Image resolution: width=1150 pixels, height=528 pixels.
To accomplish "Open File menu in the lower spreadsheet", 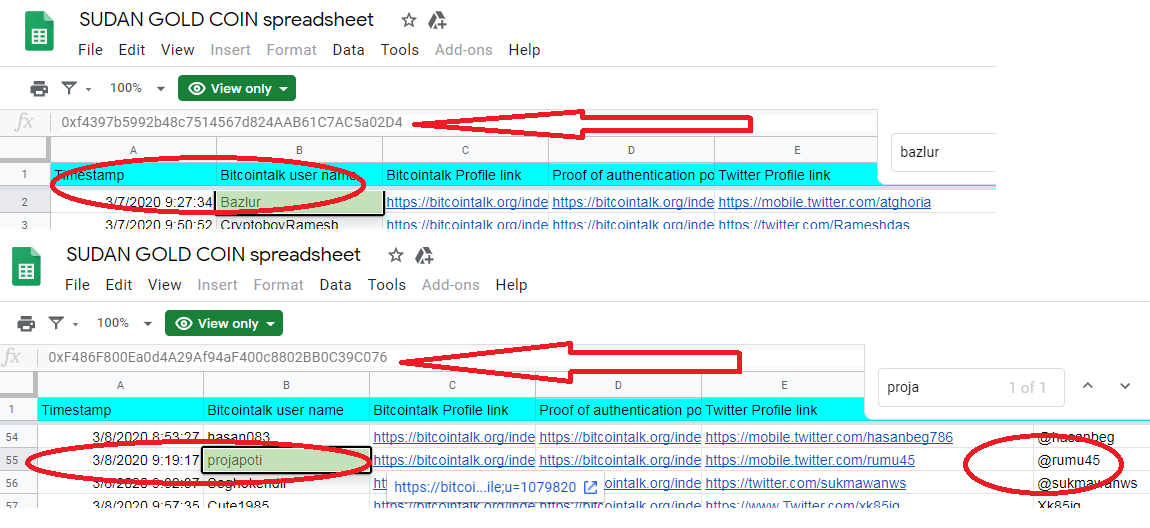I will 77,285.
